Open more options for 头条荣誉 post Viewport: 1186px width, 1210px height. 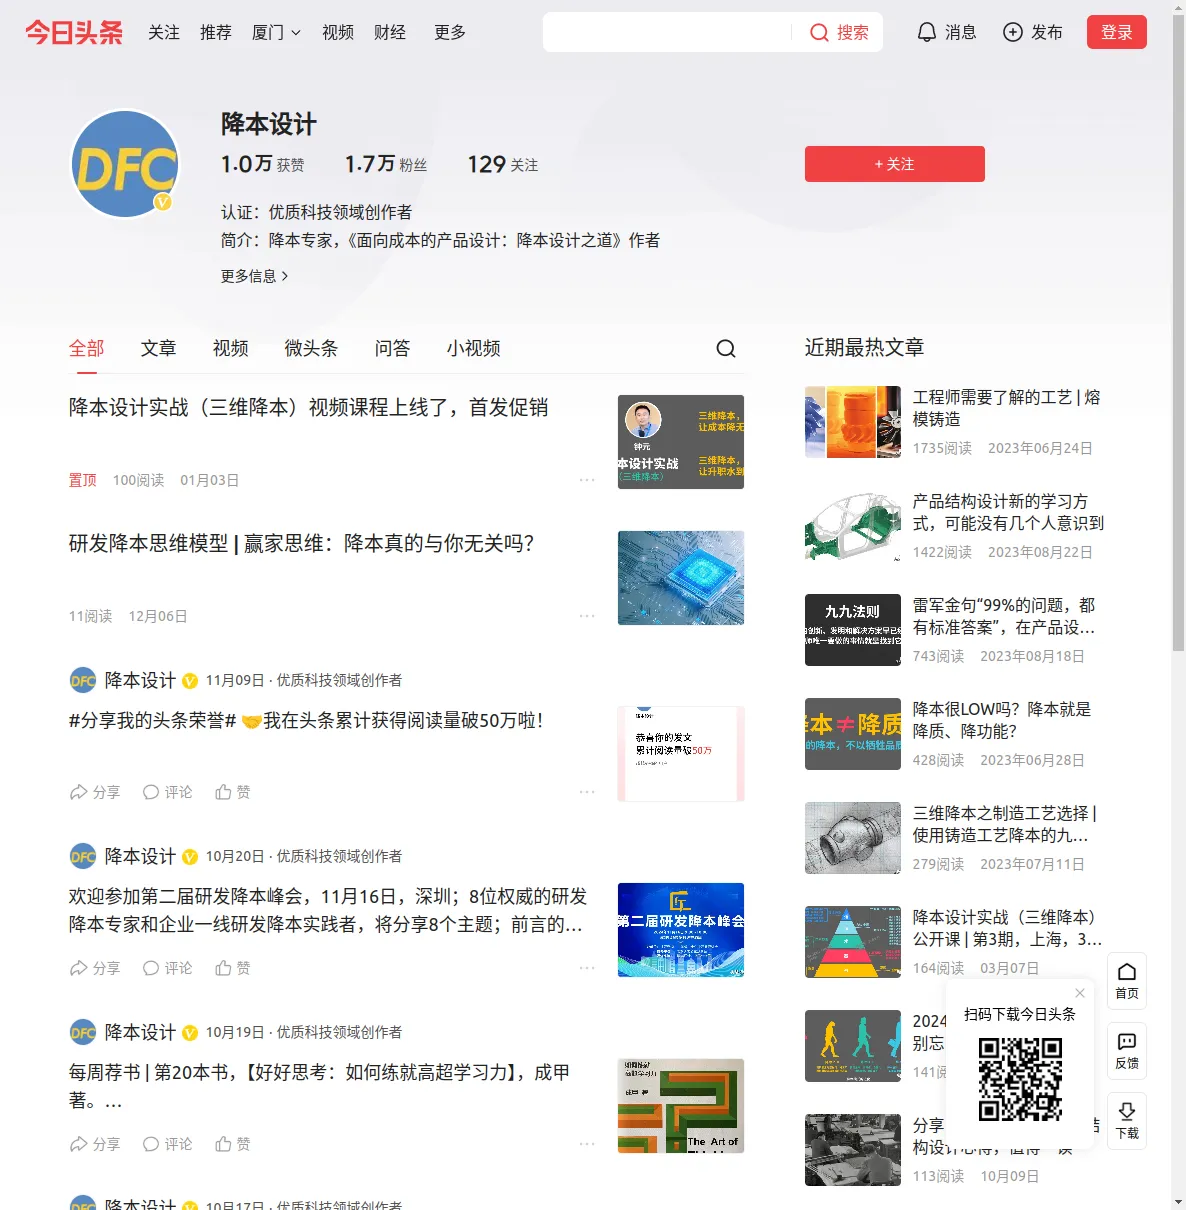pos(587,792)
